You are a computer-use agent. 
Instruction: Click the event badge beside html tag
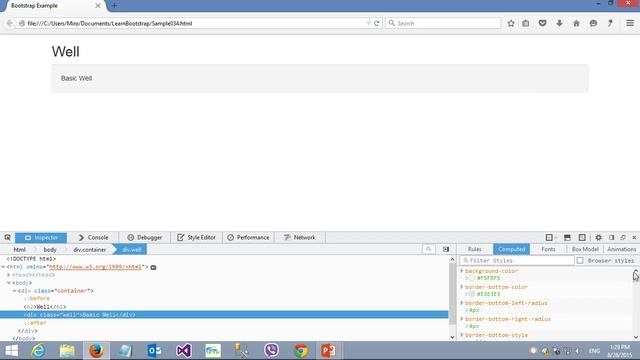coord(153,267)
